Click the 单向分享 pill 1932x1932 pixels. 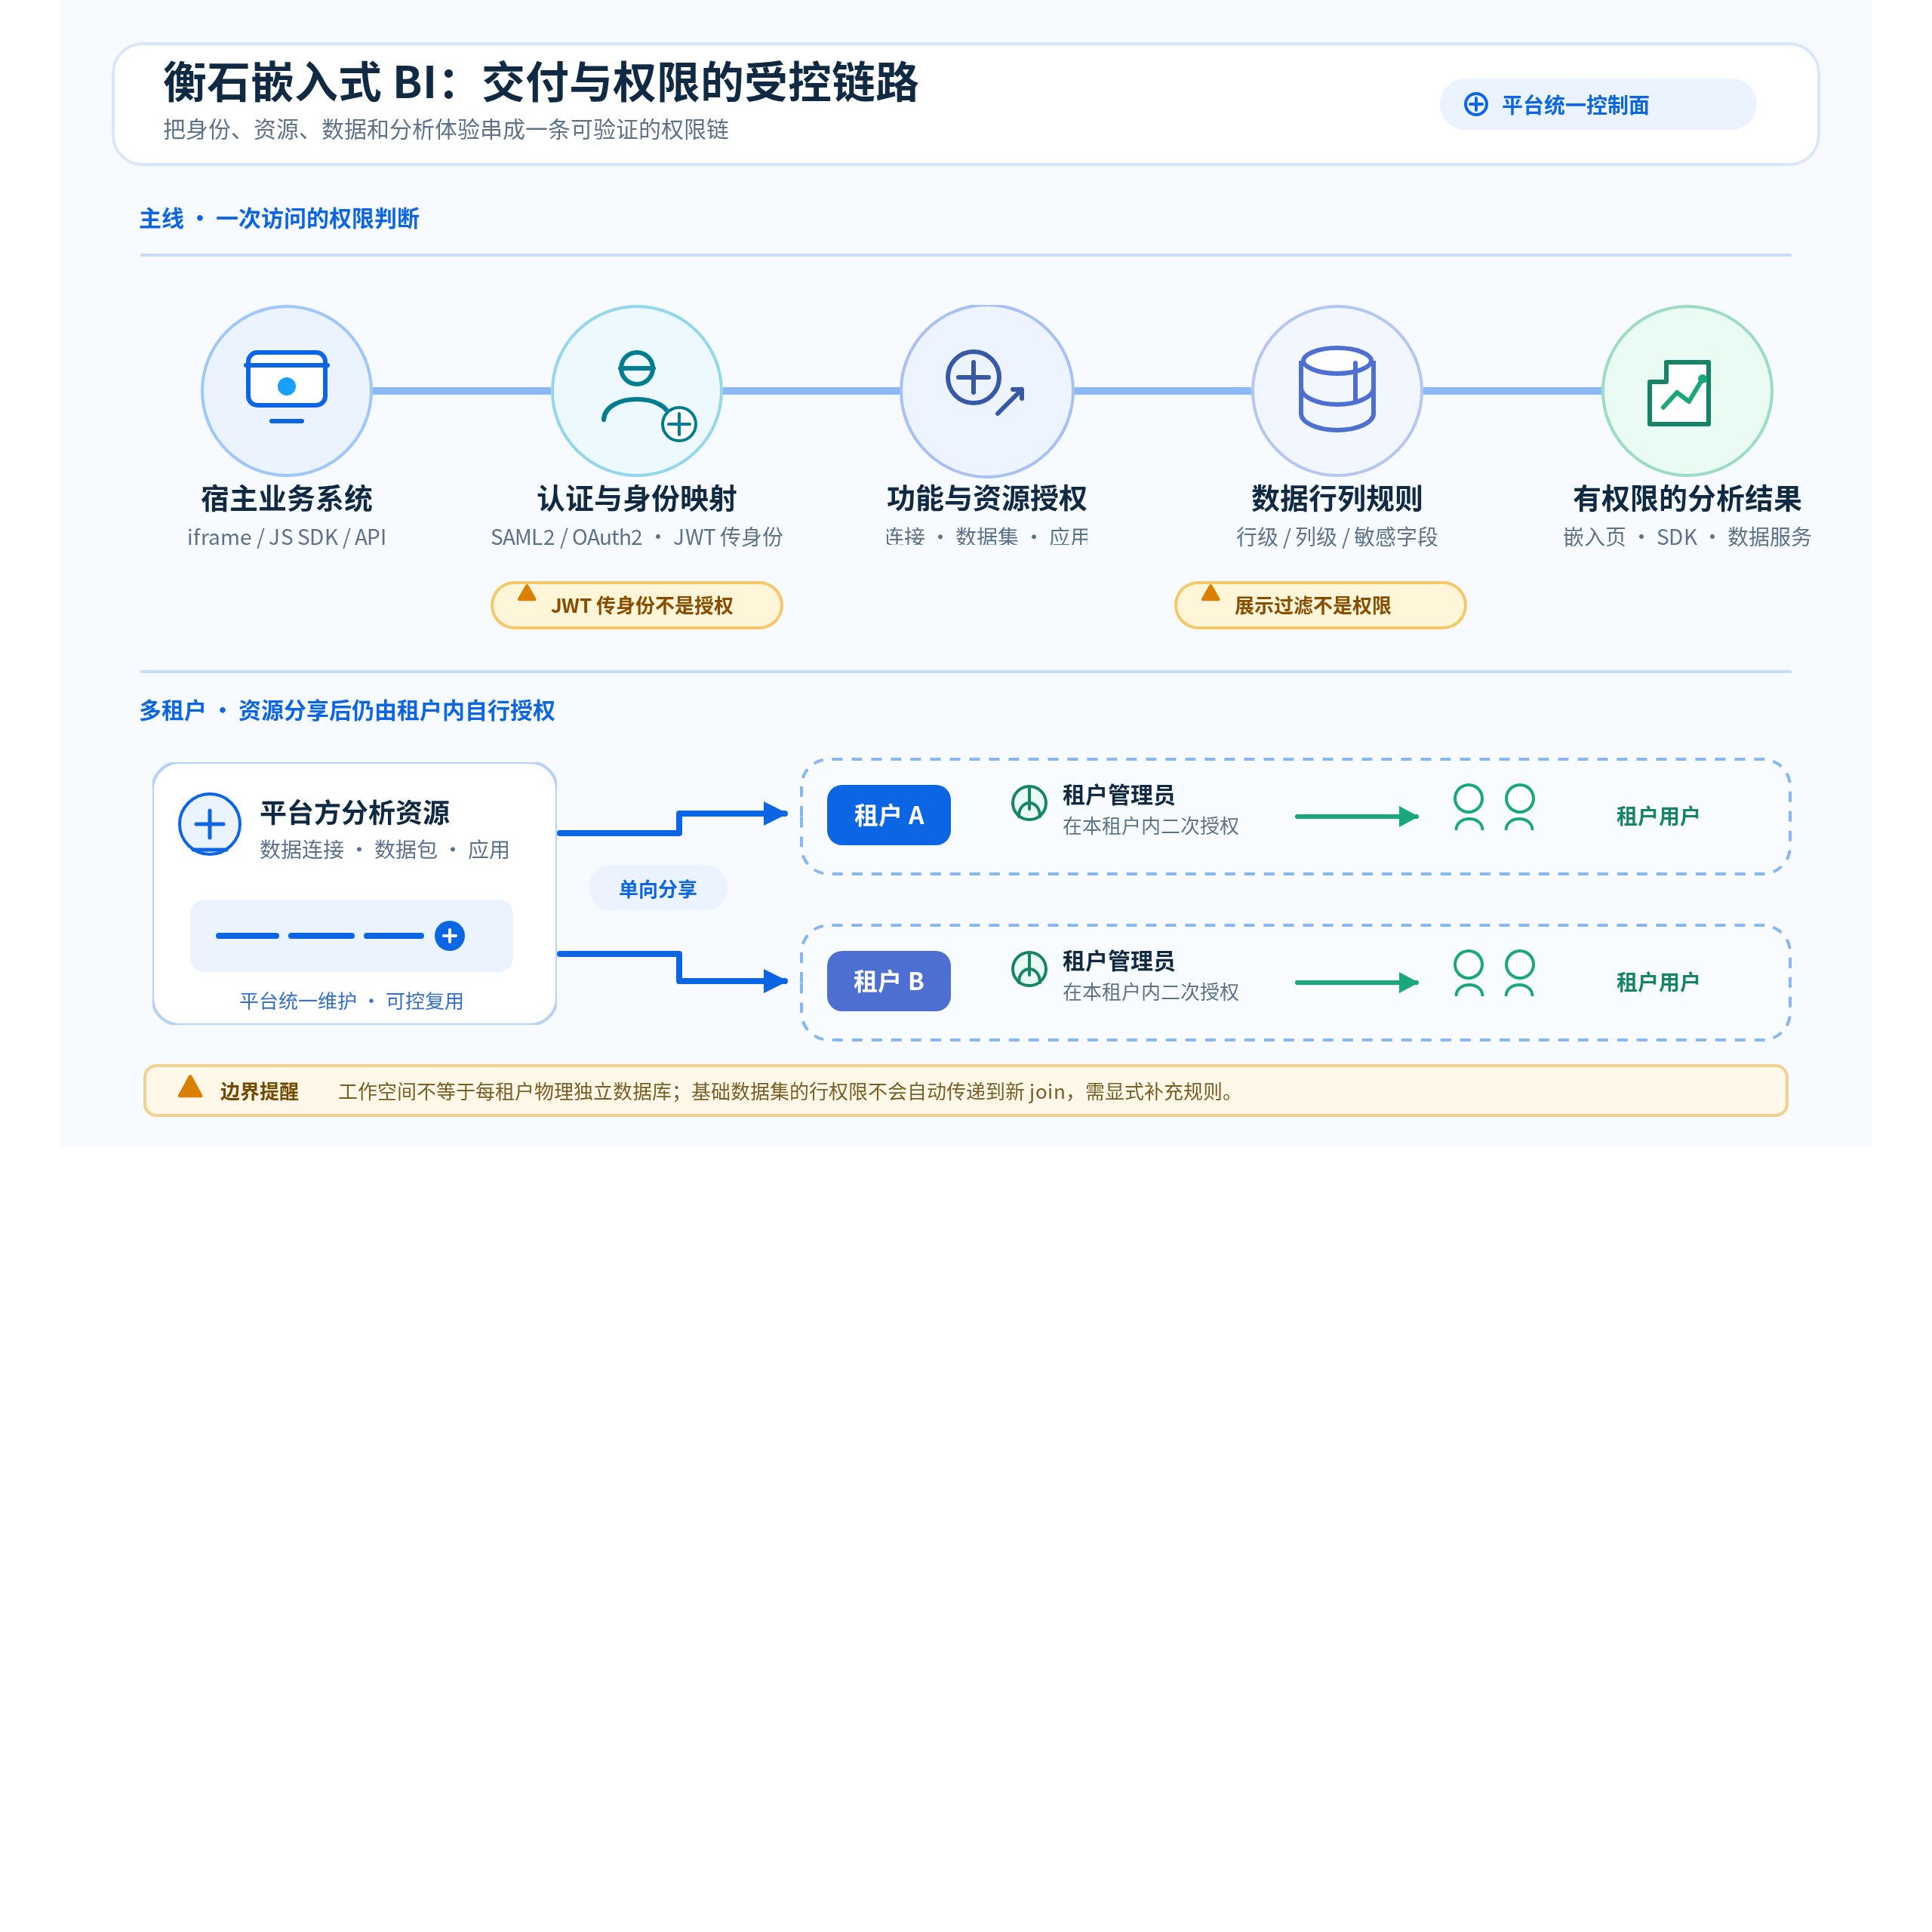657,888
